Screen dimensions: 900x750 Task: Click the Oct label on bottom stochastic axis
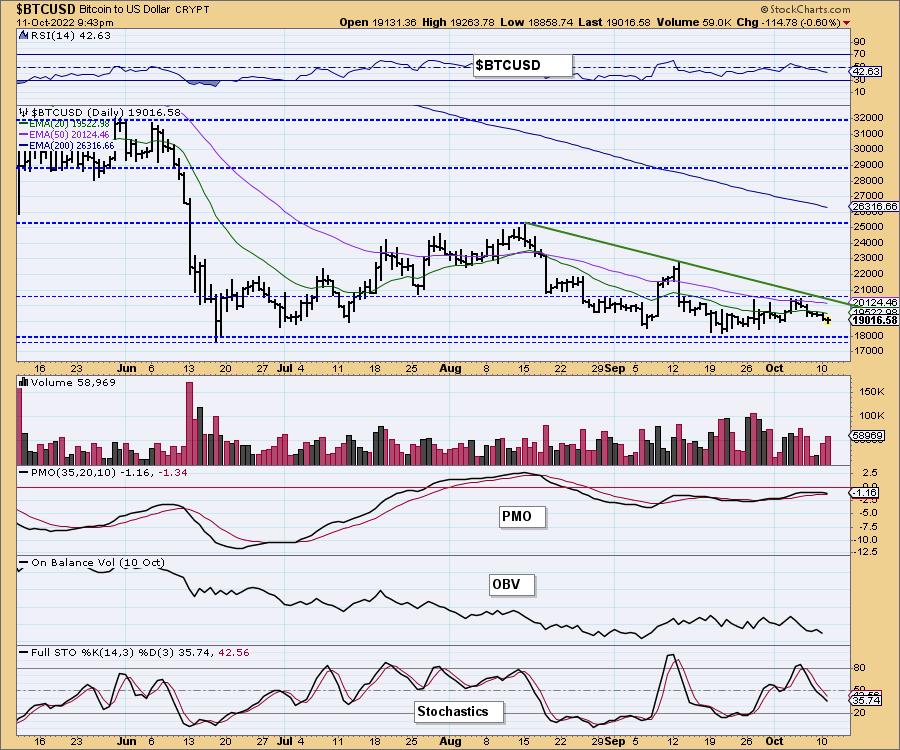tap(774, 741)
